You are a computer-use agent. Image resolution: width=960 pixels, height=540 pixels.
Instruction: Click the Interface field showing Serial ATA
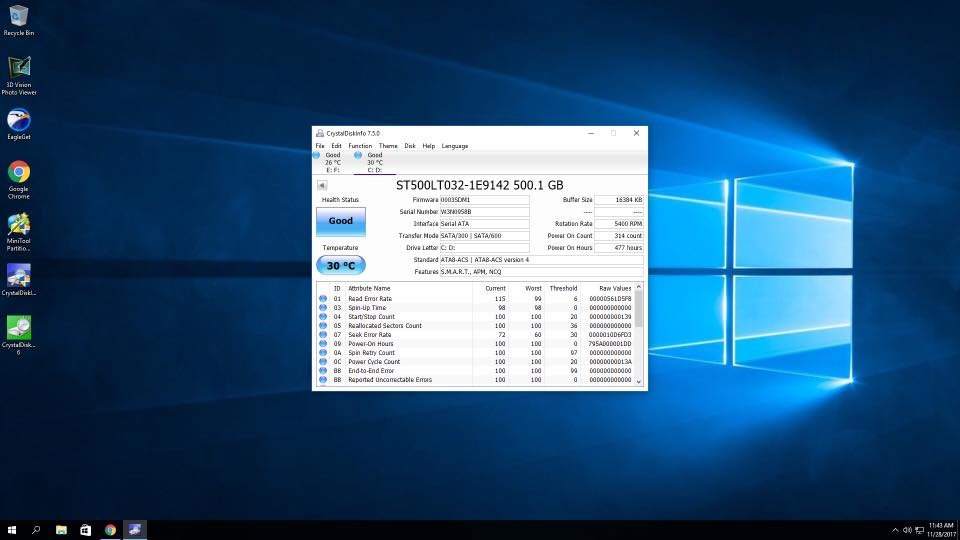(484, 224)
